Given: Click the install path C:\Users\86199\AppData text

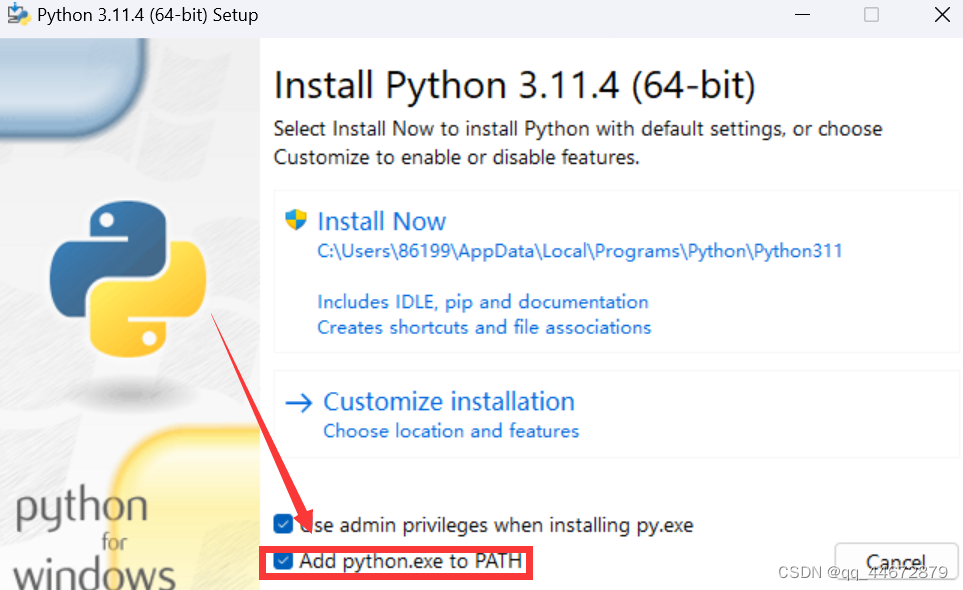Looking at the screenshot, I should 579,251.
